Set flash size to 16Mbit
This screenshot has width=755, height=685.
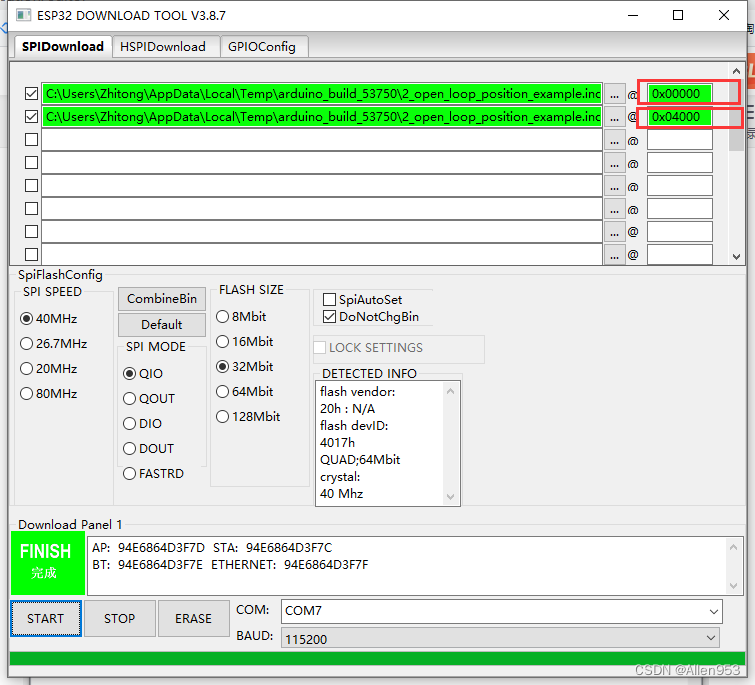[x=245, y=342]
